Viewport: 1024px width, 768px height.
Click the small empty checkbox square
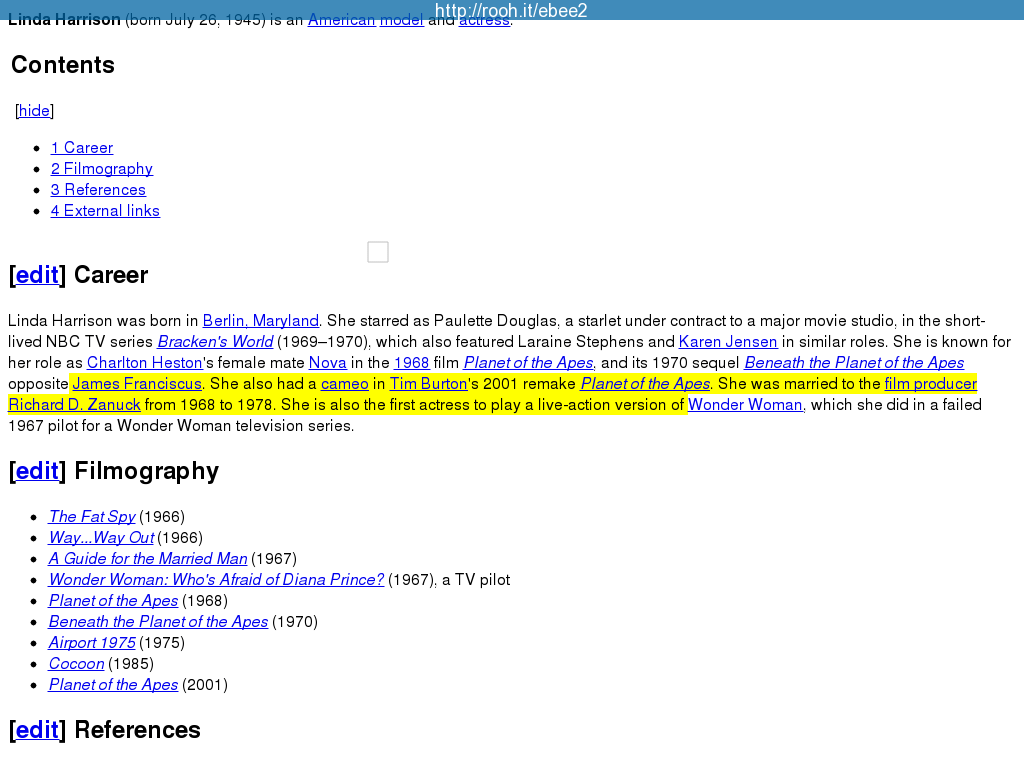click(378, 252)
